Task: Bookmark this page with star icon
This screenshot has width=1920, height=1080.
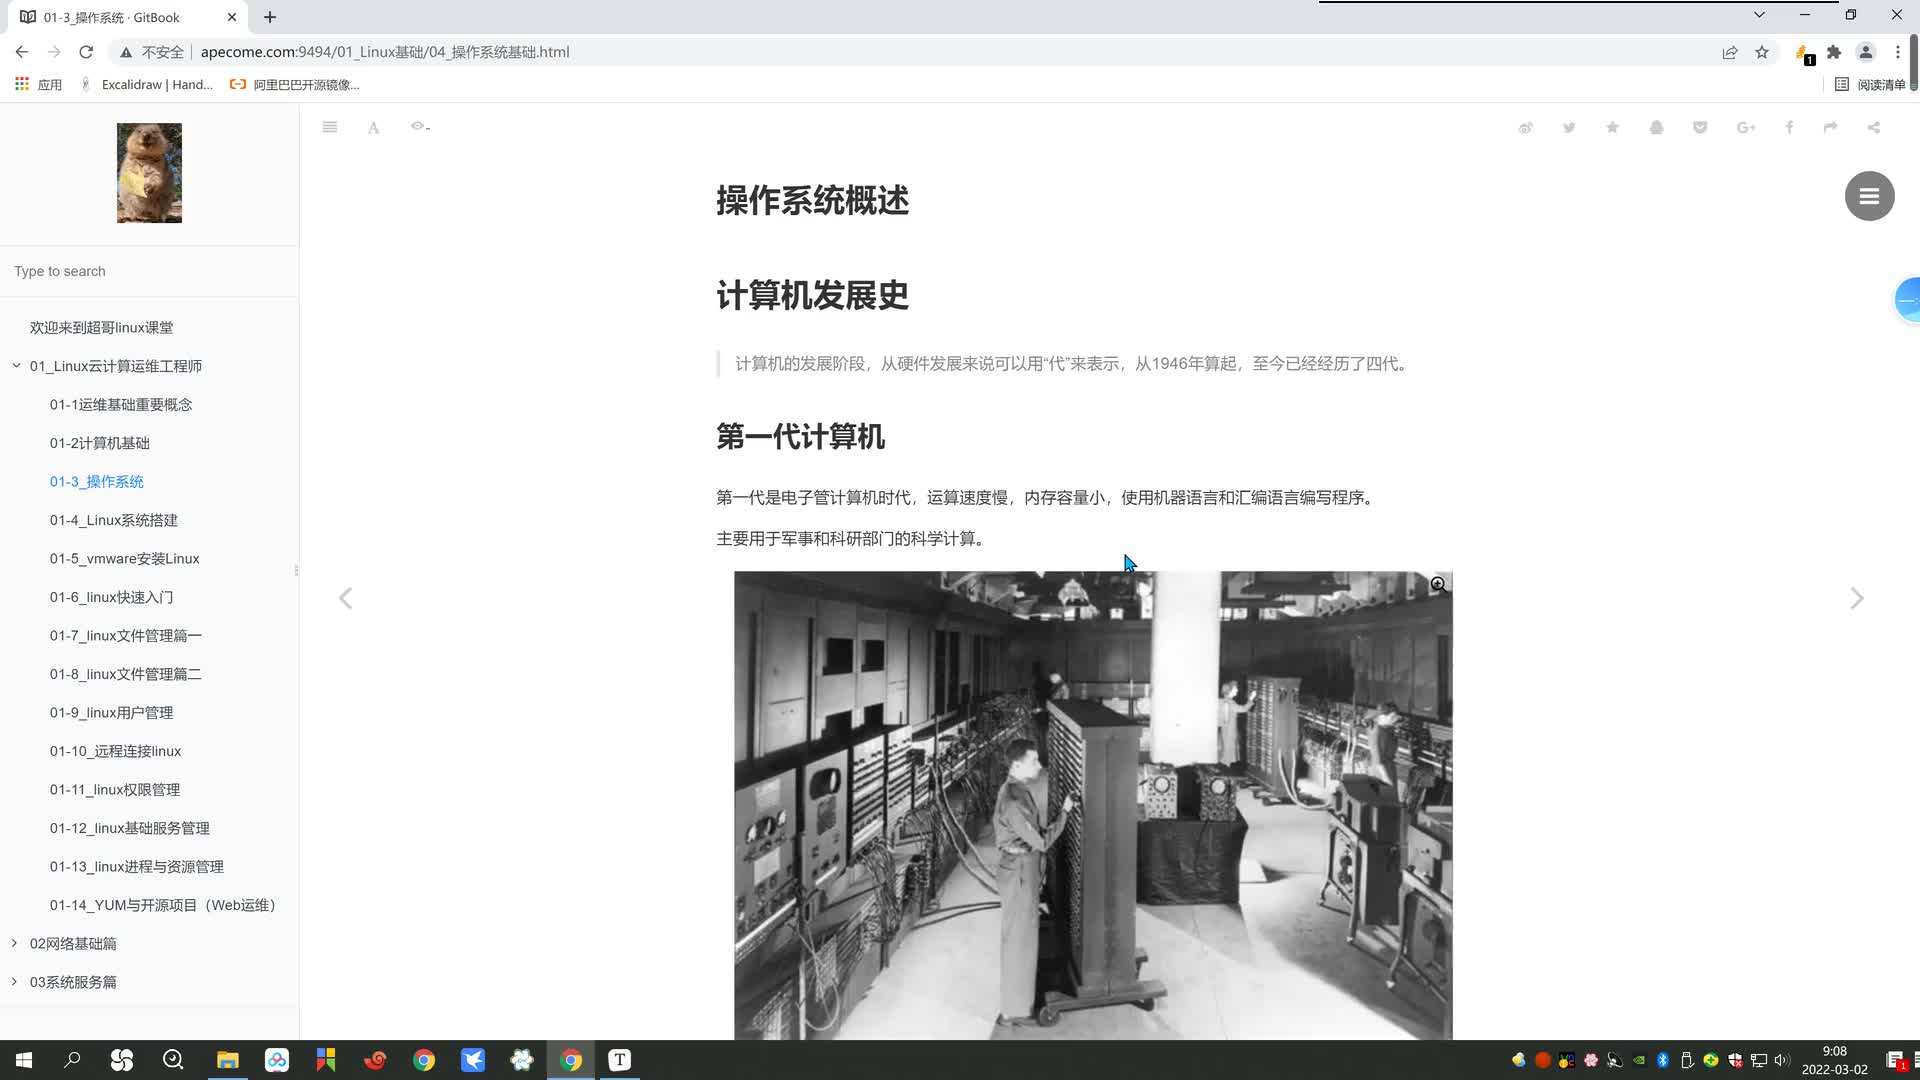Action: (x=1762, y=52)
